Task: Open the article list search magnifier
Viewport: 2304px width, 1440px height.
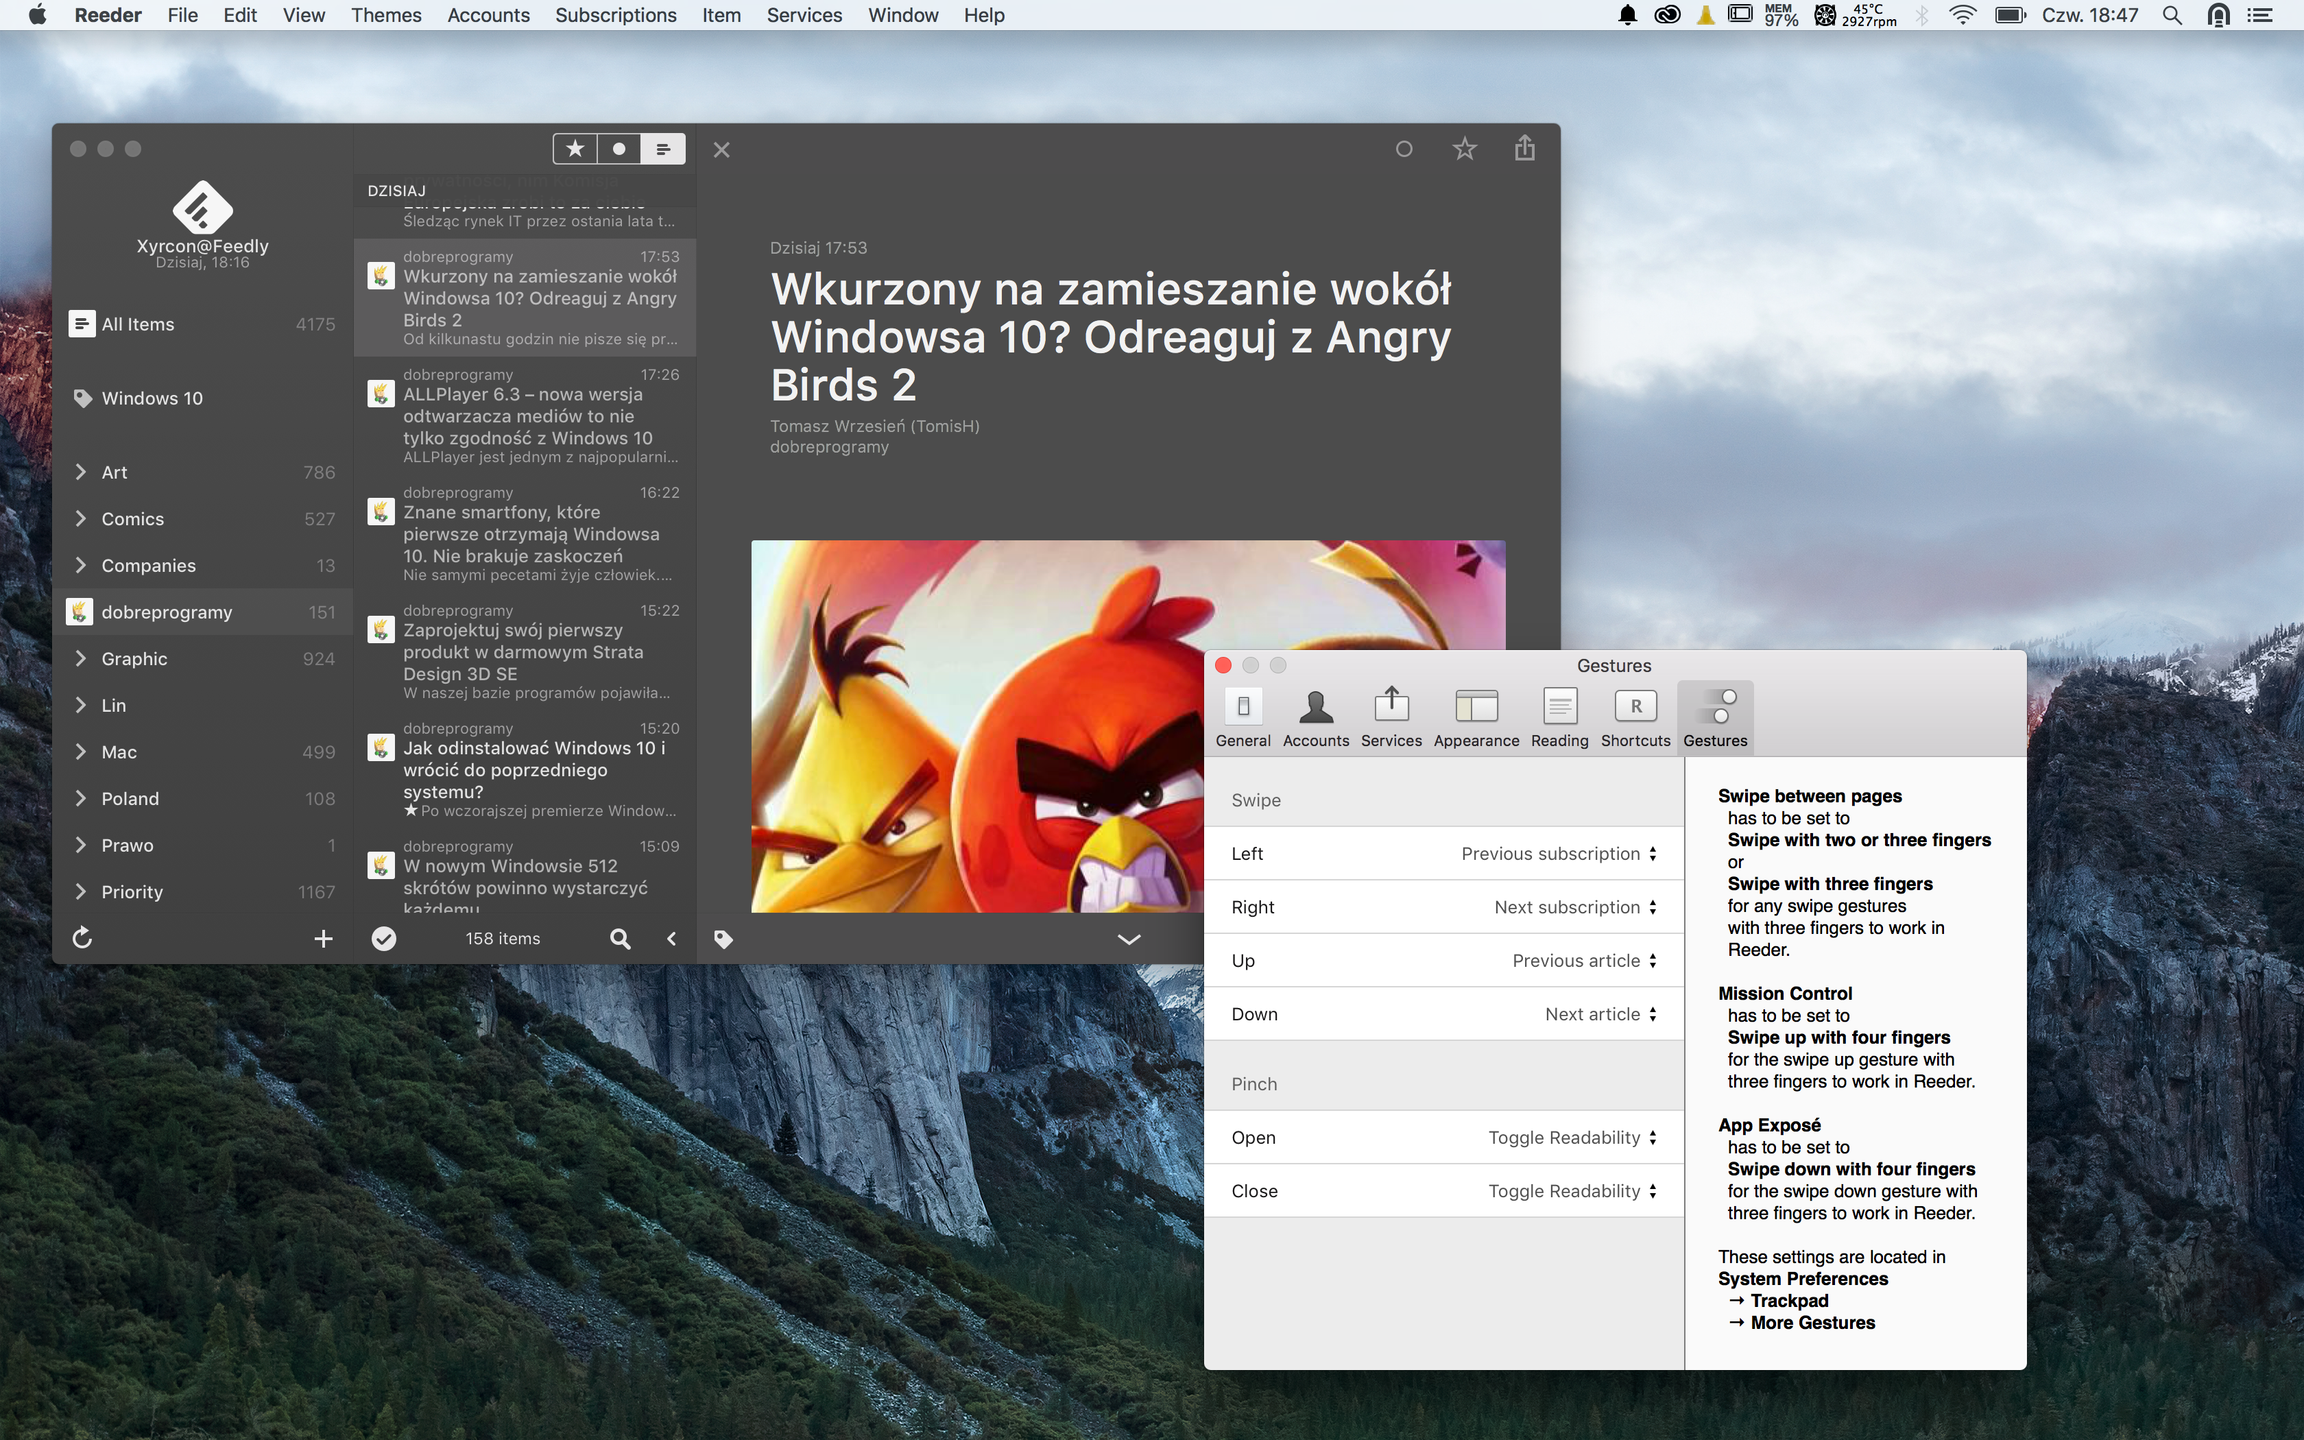Action: tap(620, 938)
